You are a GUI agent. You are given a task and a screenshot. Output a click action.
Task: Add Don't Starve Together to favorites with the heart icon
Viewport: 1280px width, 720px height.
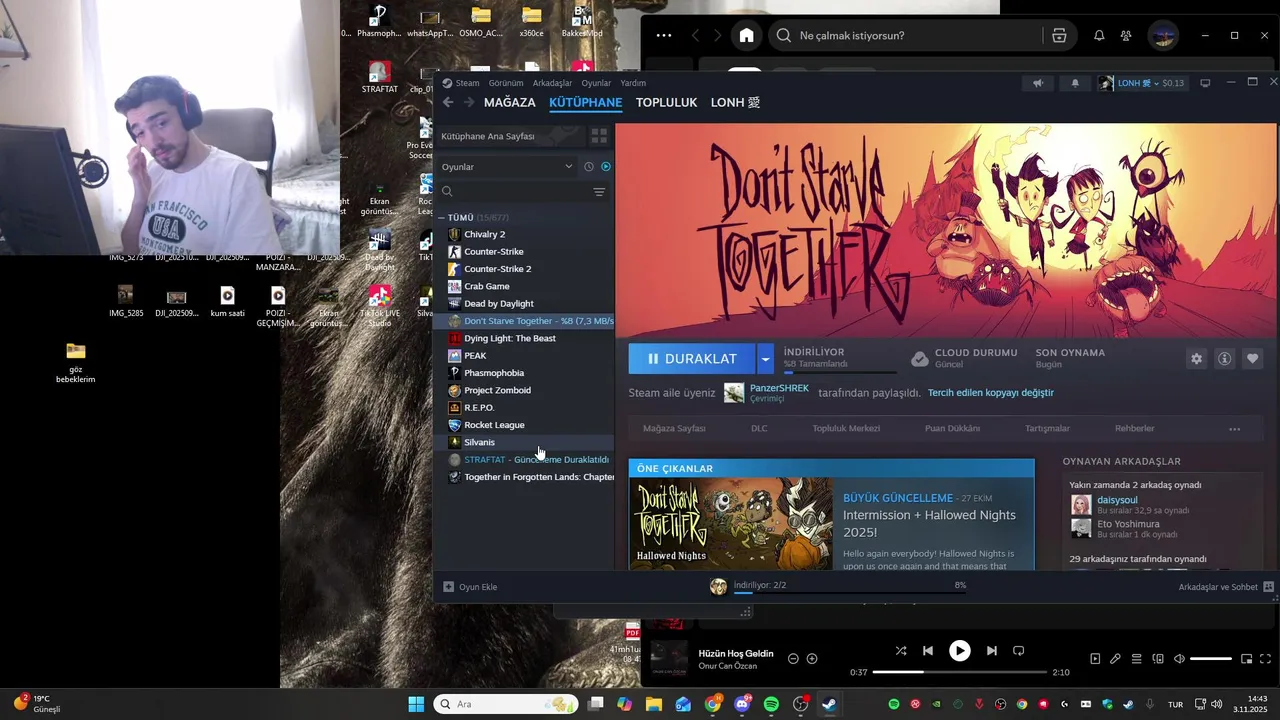(1252, 359)
